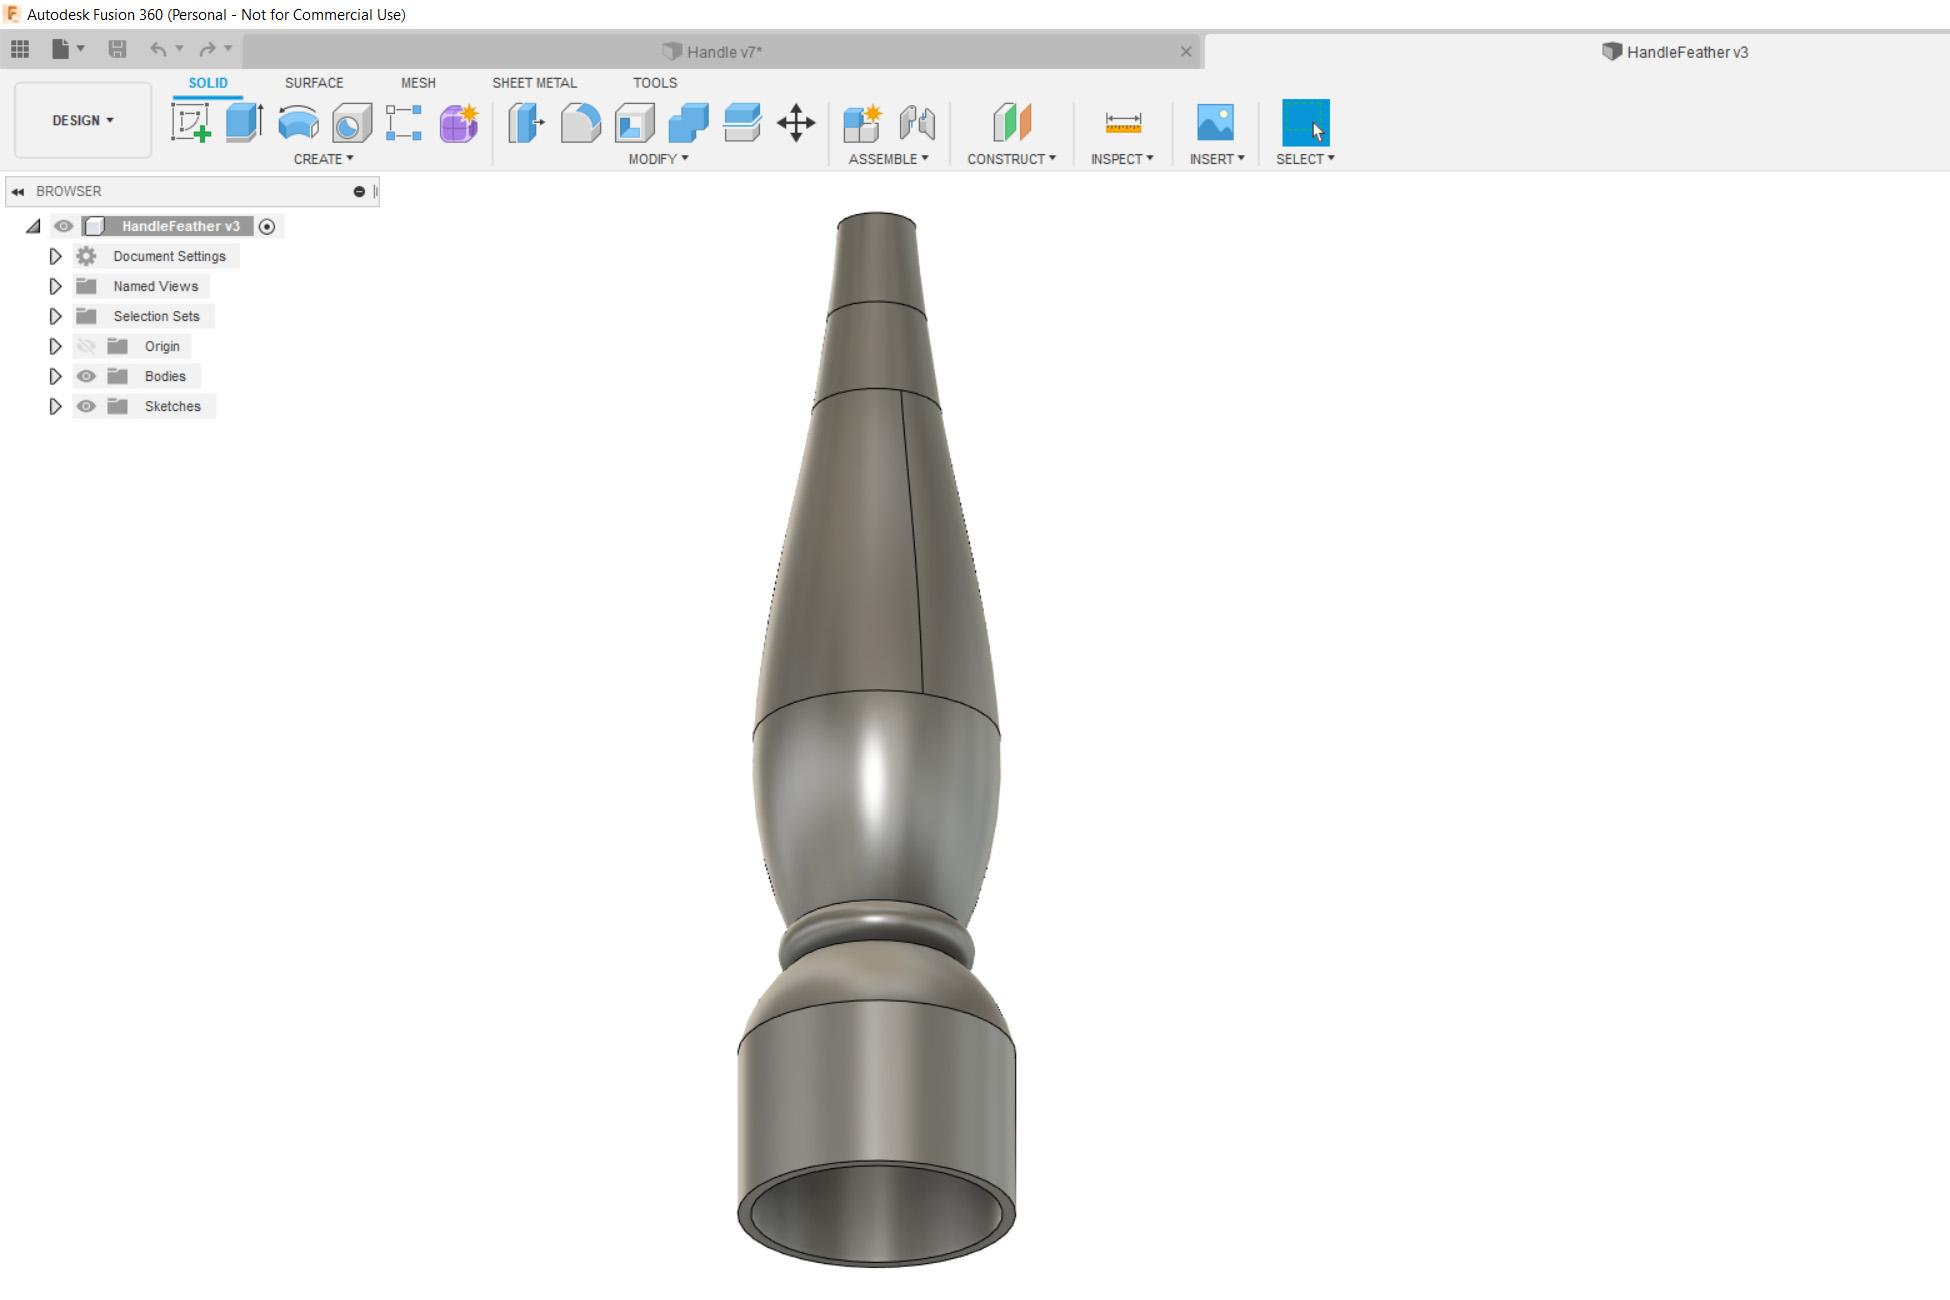Expand the Bodies tree node
The width and height of the screenshot is (1950, 1300).
(55, 376)
